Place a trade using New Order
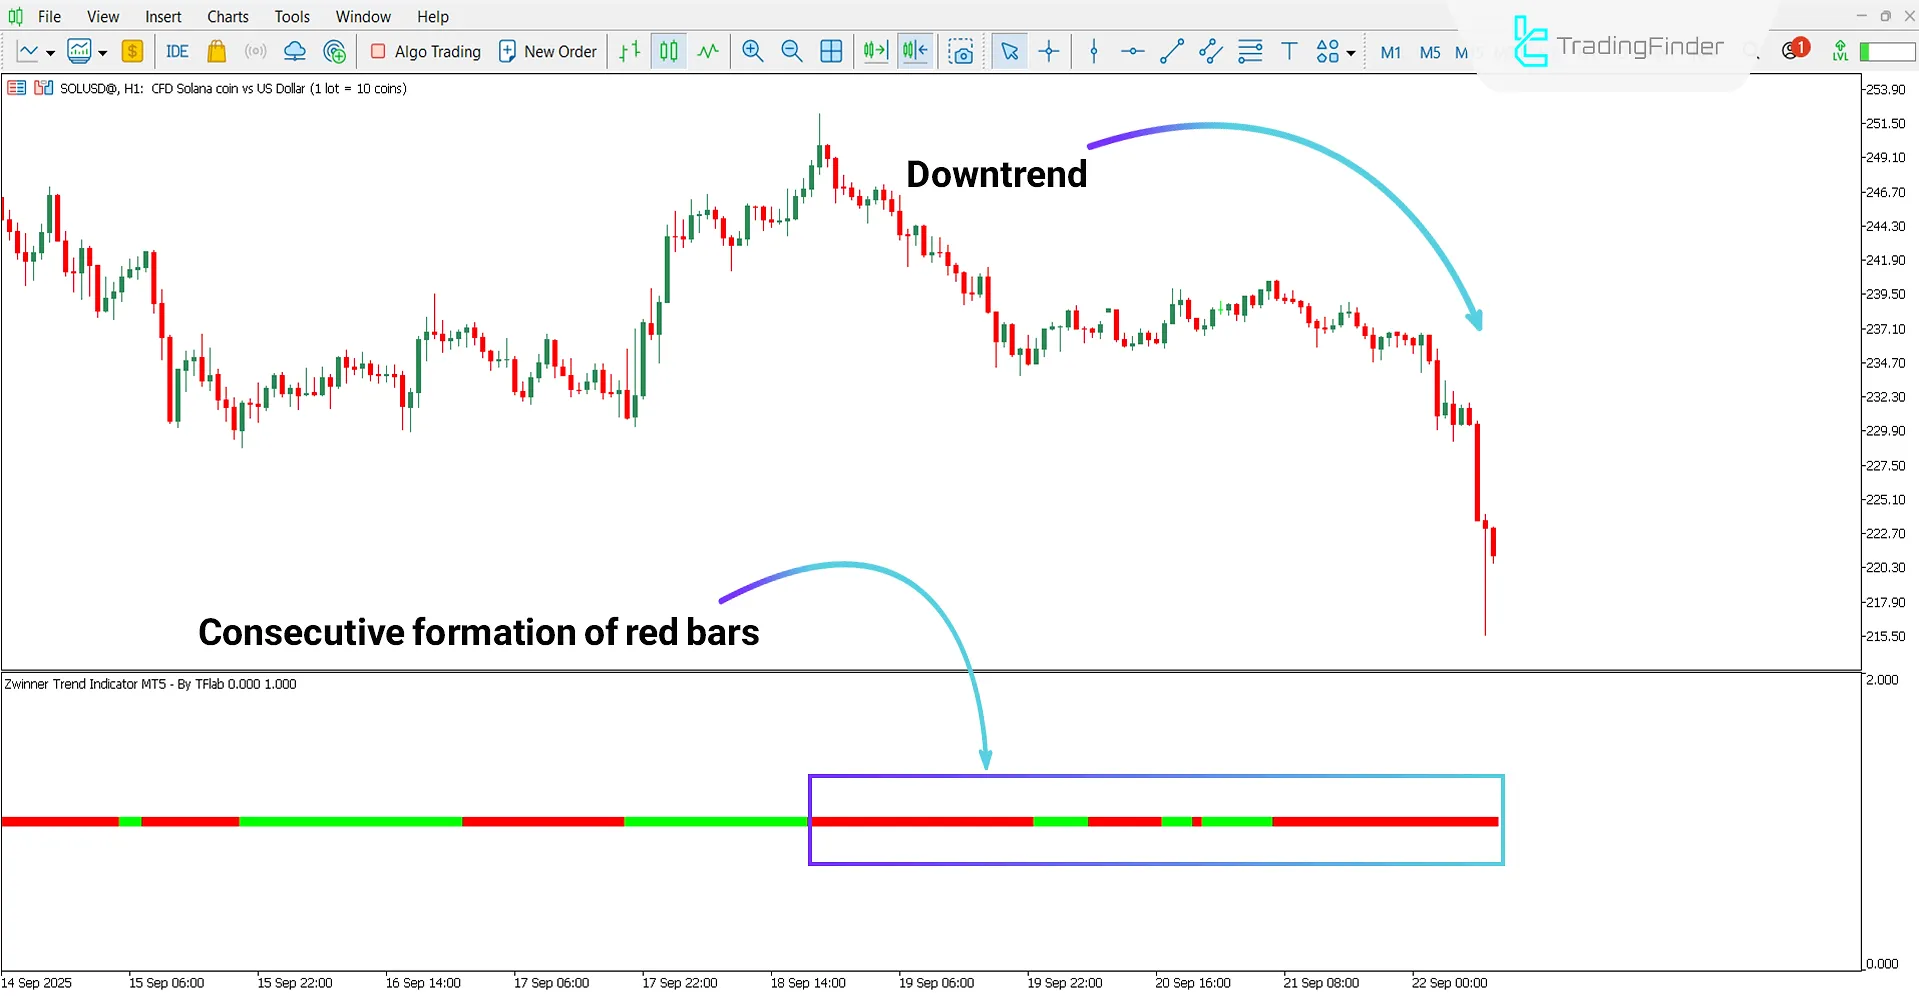 coord(548,51)
